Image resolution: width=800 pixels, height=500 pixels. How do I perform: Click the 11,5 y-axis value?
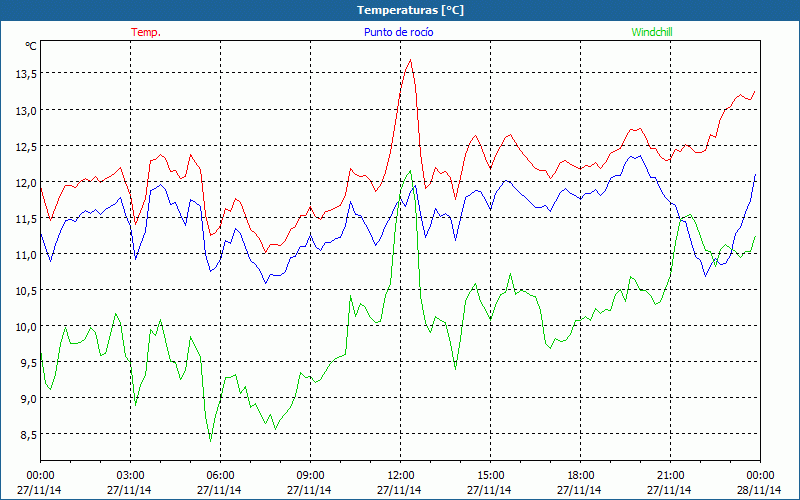pos(26,218)
